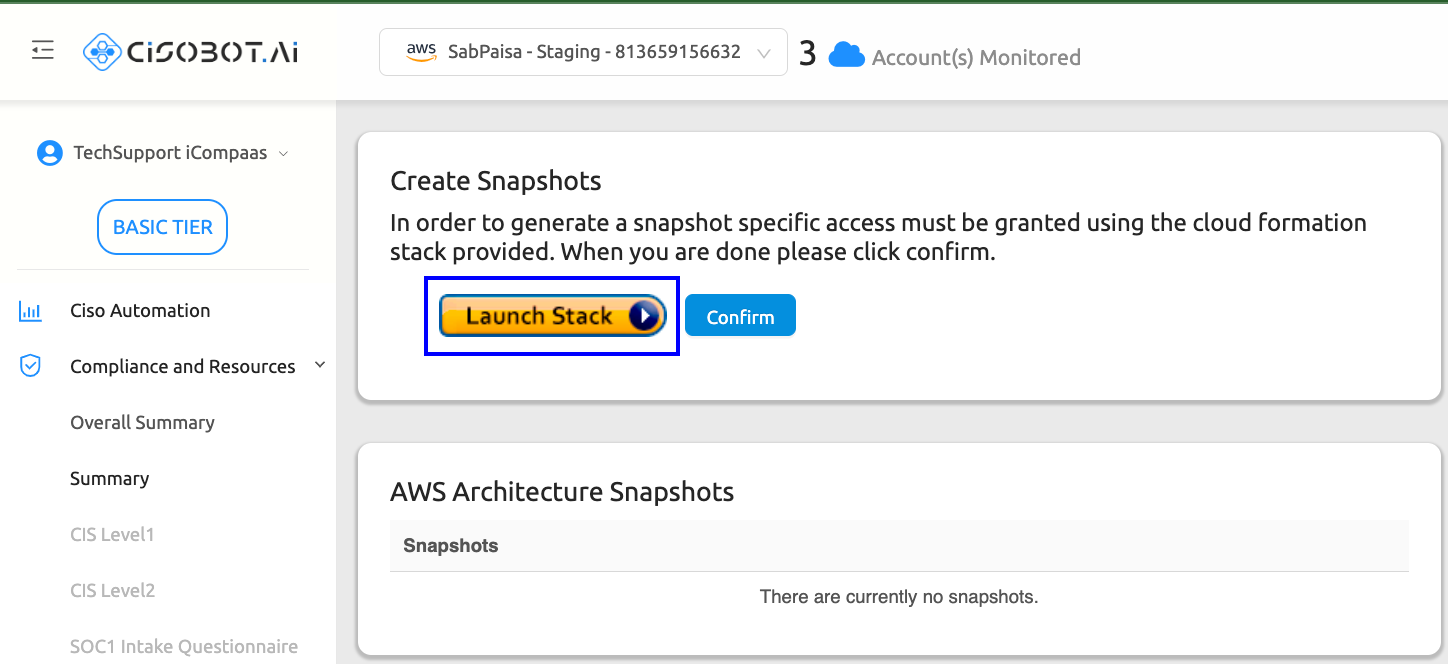Open Overall Summary in sidebar
The width and height of the screenshot is (1448, 664).
(142, 422)
